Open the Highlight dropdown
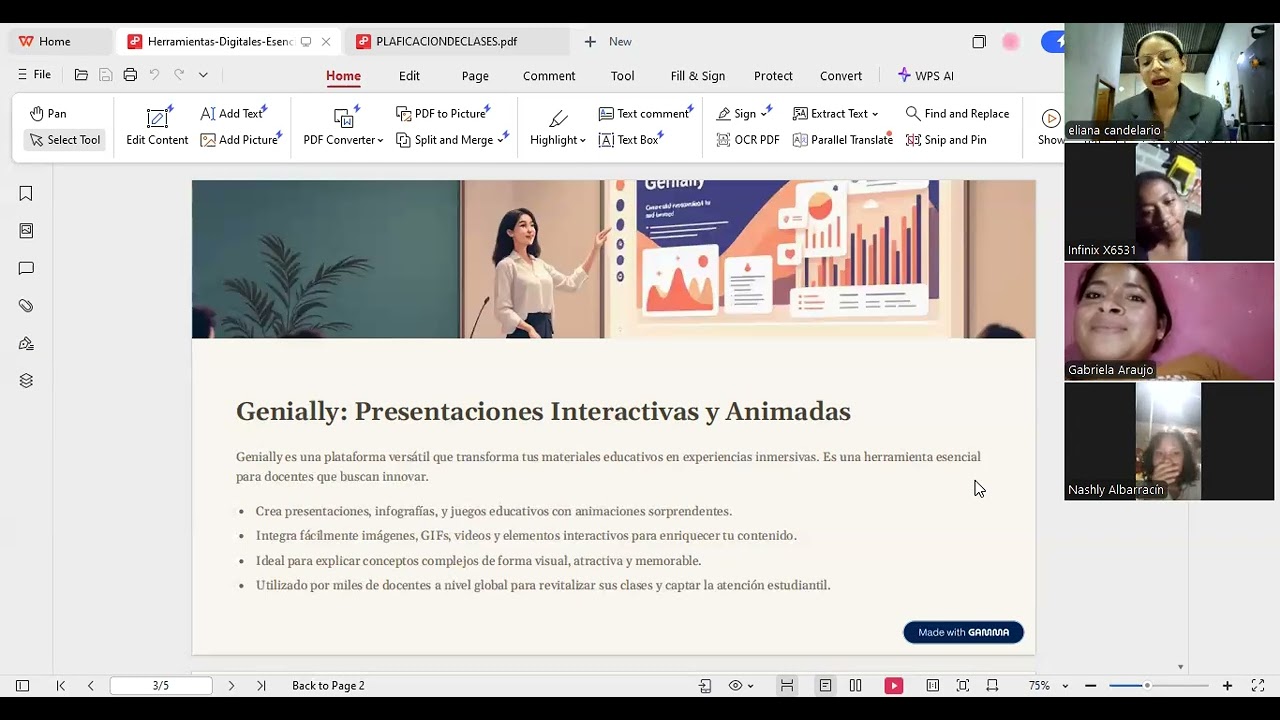The image size is (1280, 720). click(x=558, y=127)
